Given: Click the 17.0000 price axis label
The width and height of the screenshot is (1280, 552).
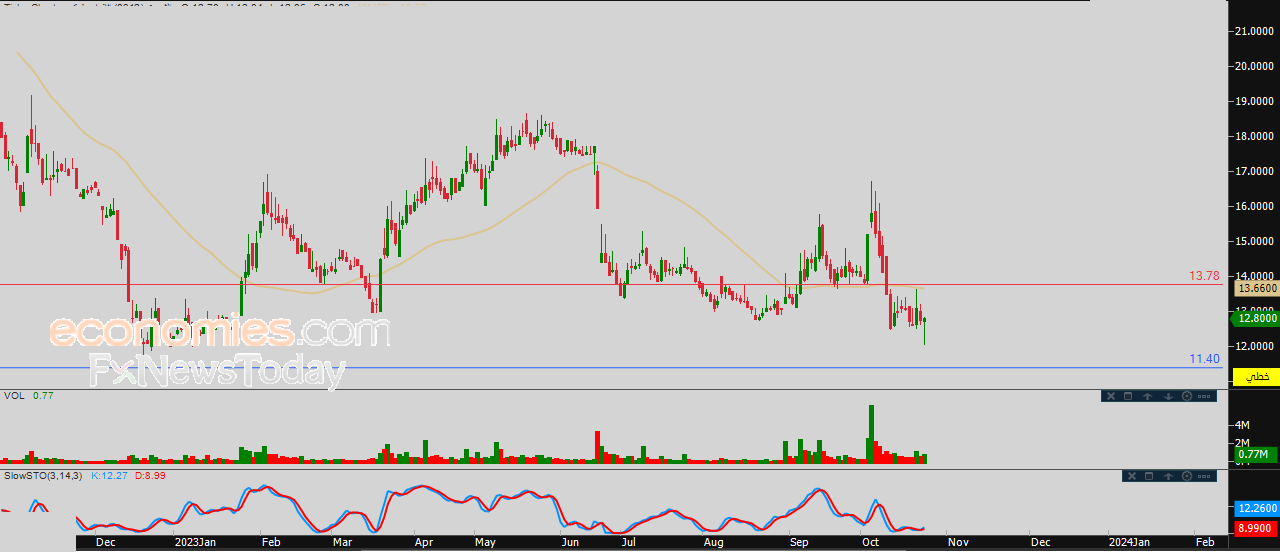Looking at the screenshot, I should click(x=1256, y=172).
